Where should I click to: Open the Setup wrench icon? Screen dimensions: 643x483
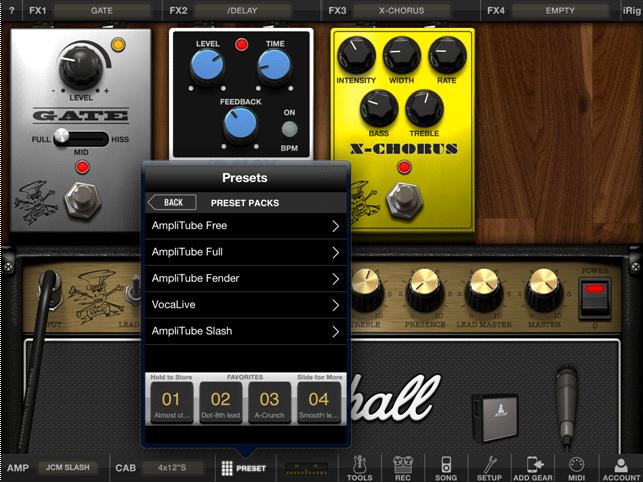coord(489,468)
